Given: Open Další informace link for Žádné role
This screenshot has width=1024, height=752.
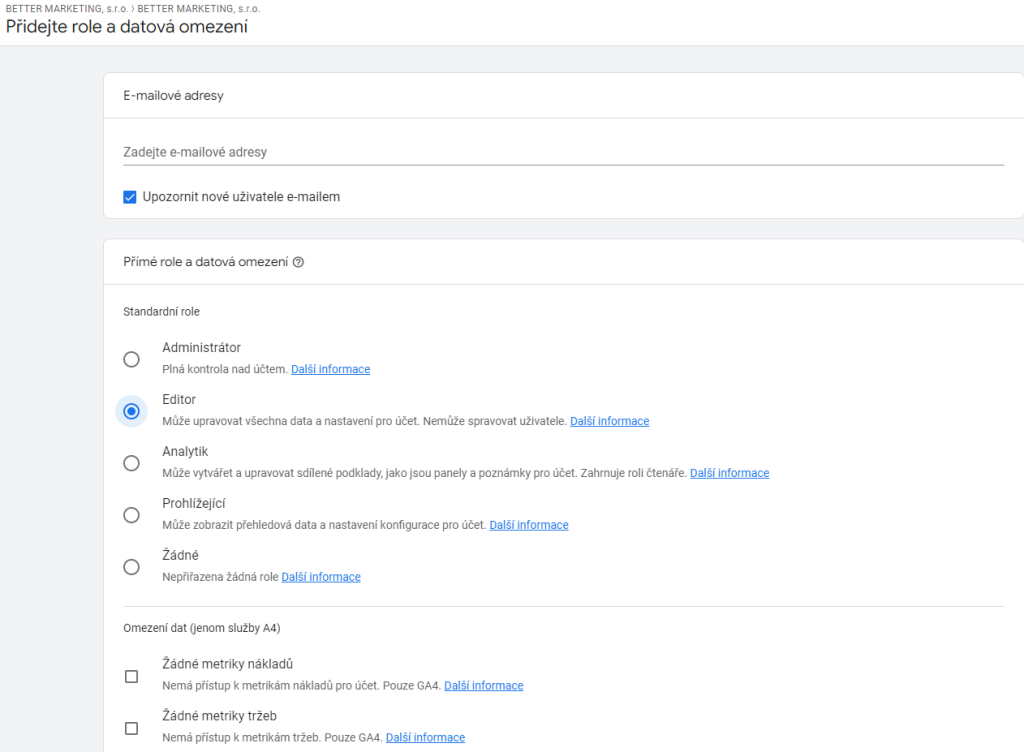Looking at the screenshot, I should point(321,576).
